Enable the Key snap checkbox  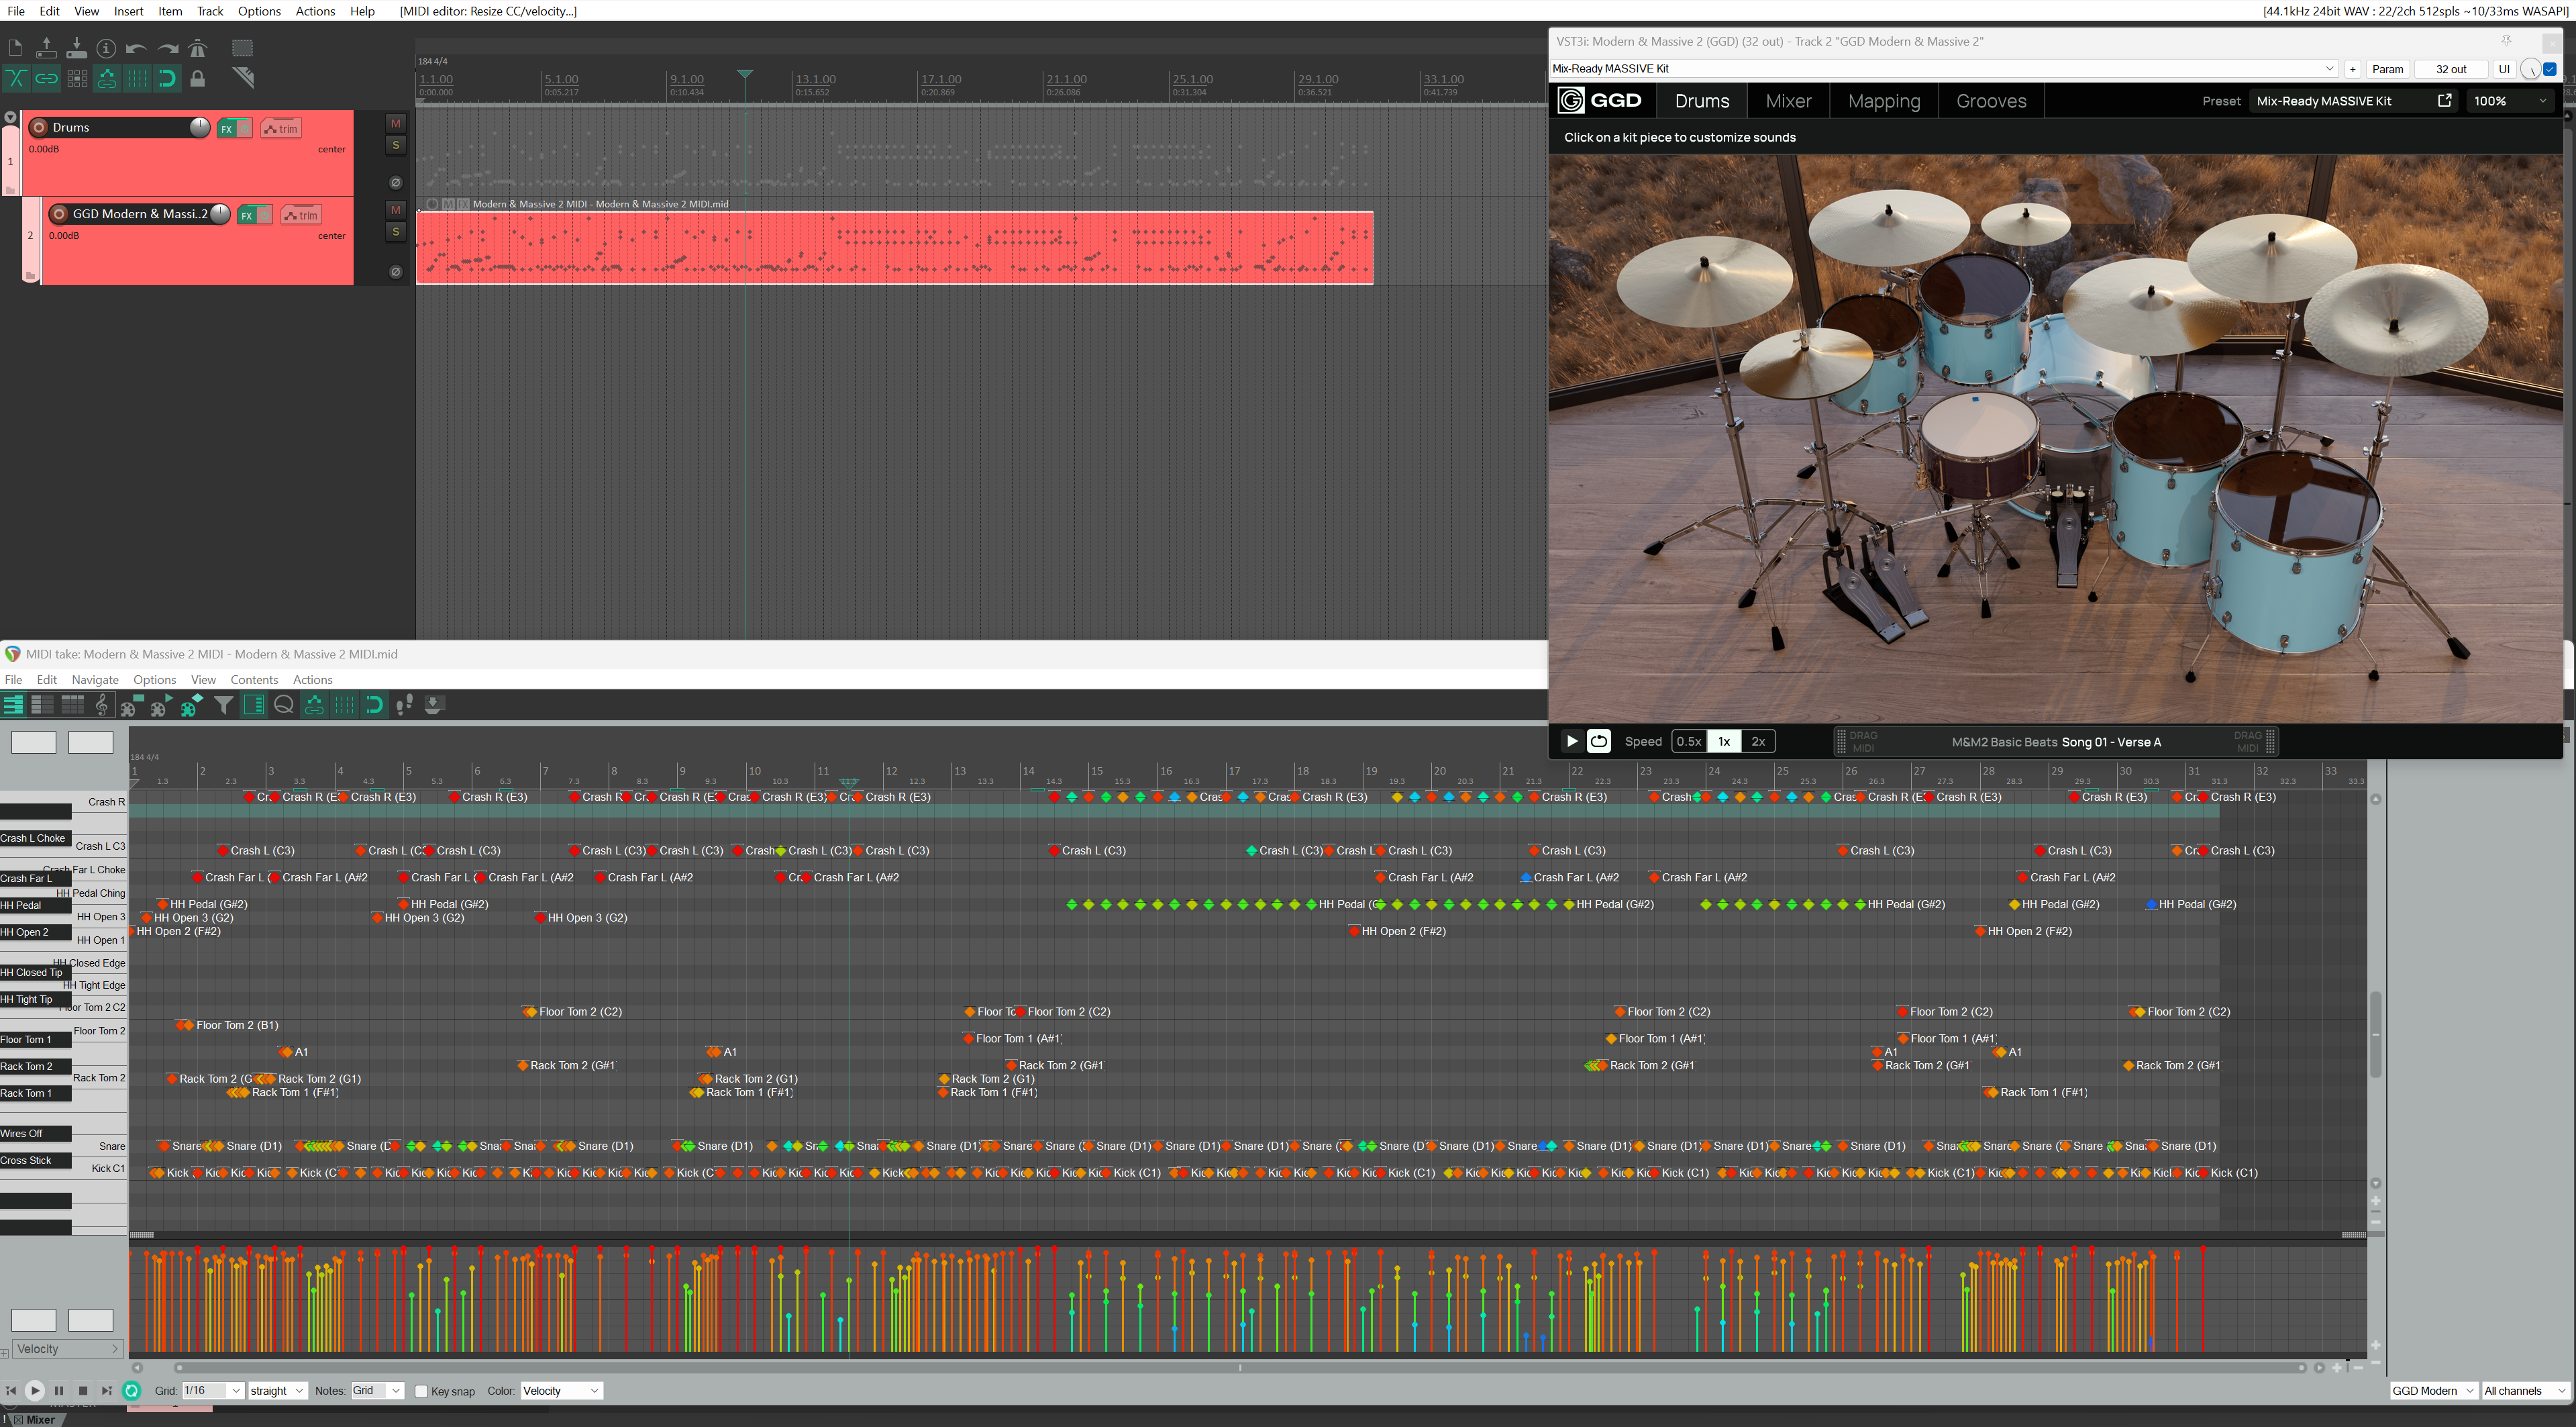point(422,1391)
